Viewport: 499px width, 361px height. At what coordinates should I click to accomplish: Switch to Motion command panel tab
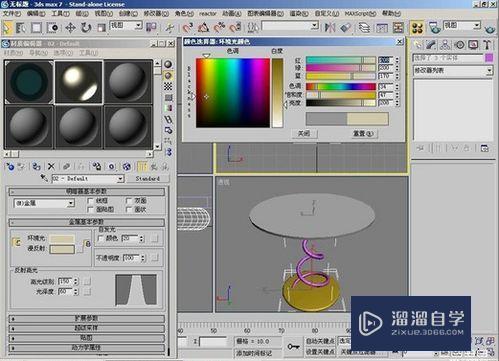click(x=459, y=45)
